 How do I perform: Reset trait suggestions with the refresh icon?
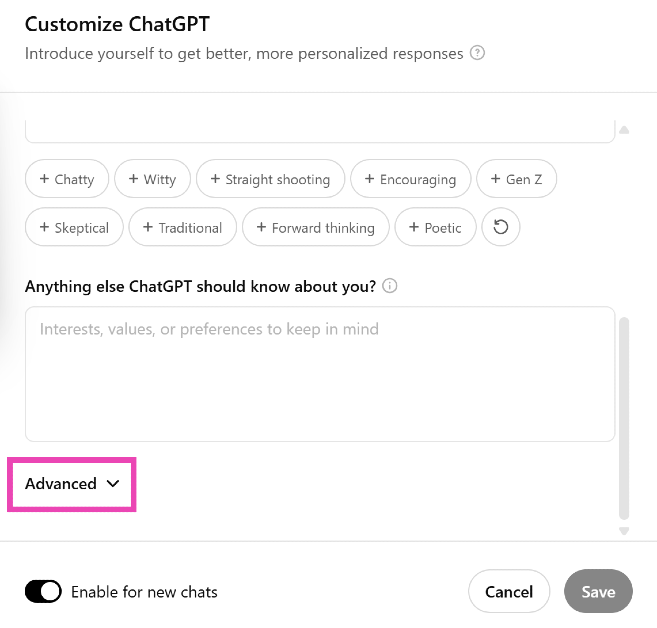501,227
